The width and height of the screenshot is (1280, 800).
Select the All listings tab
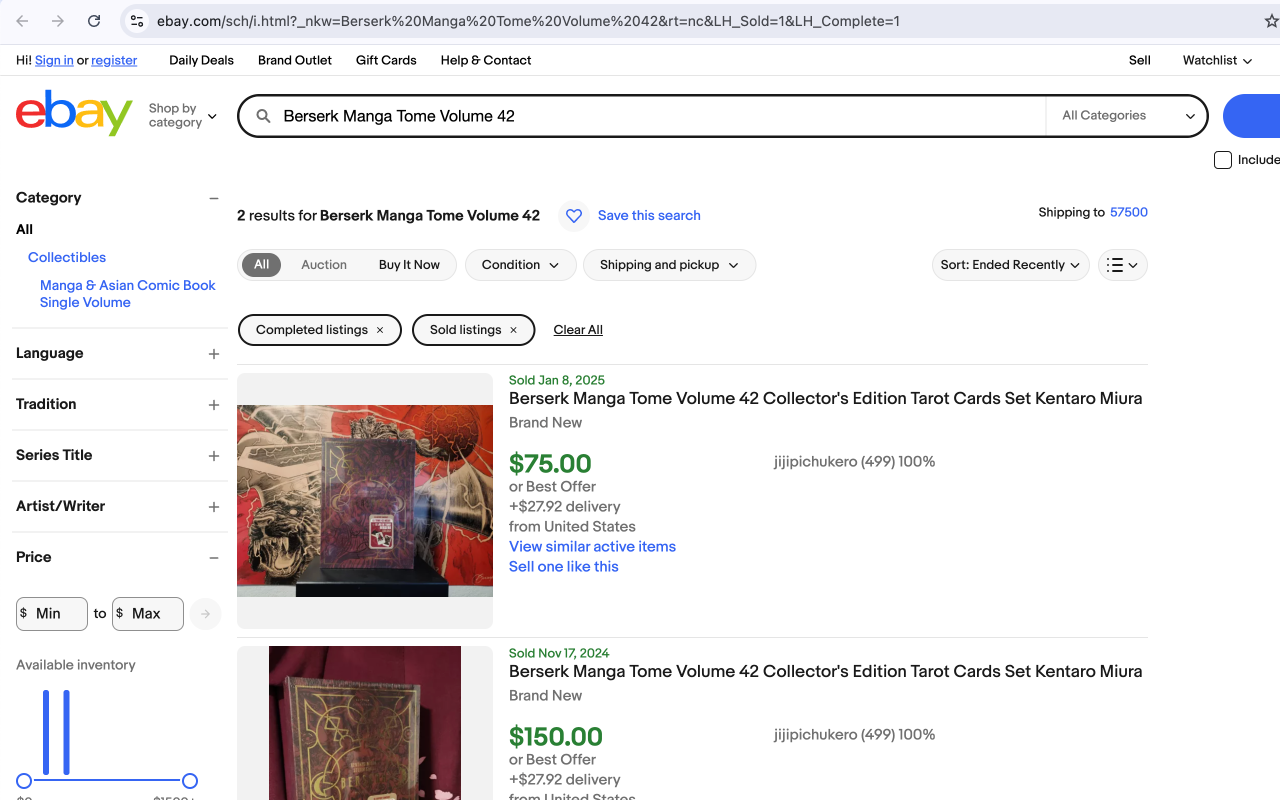point(261,265)
